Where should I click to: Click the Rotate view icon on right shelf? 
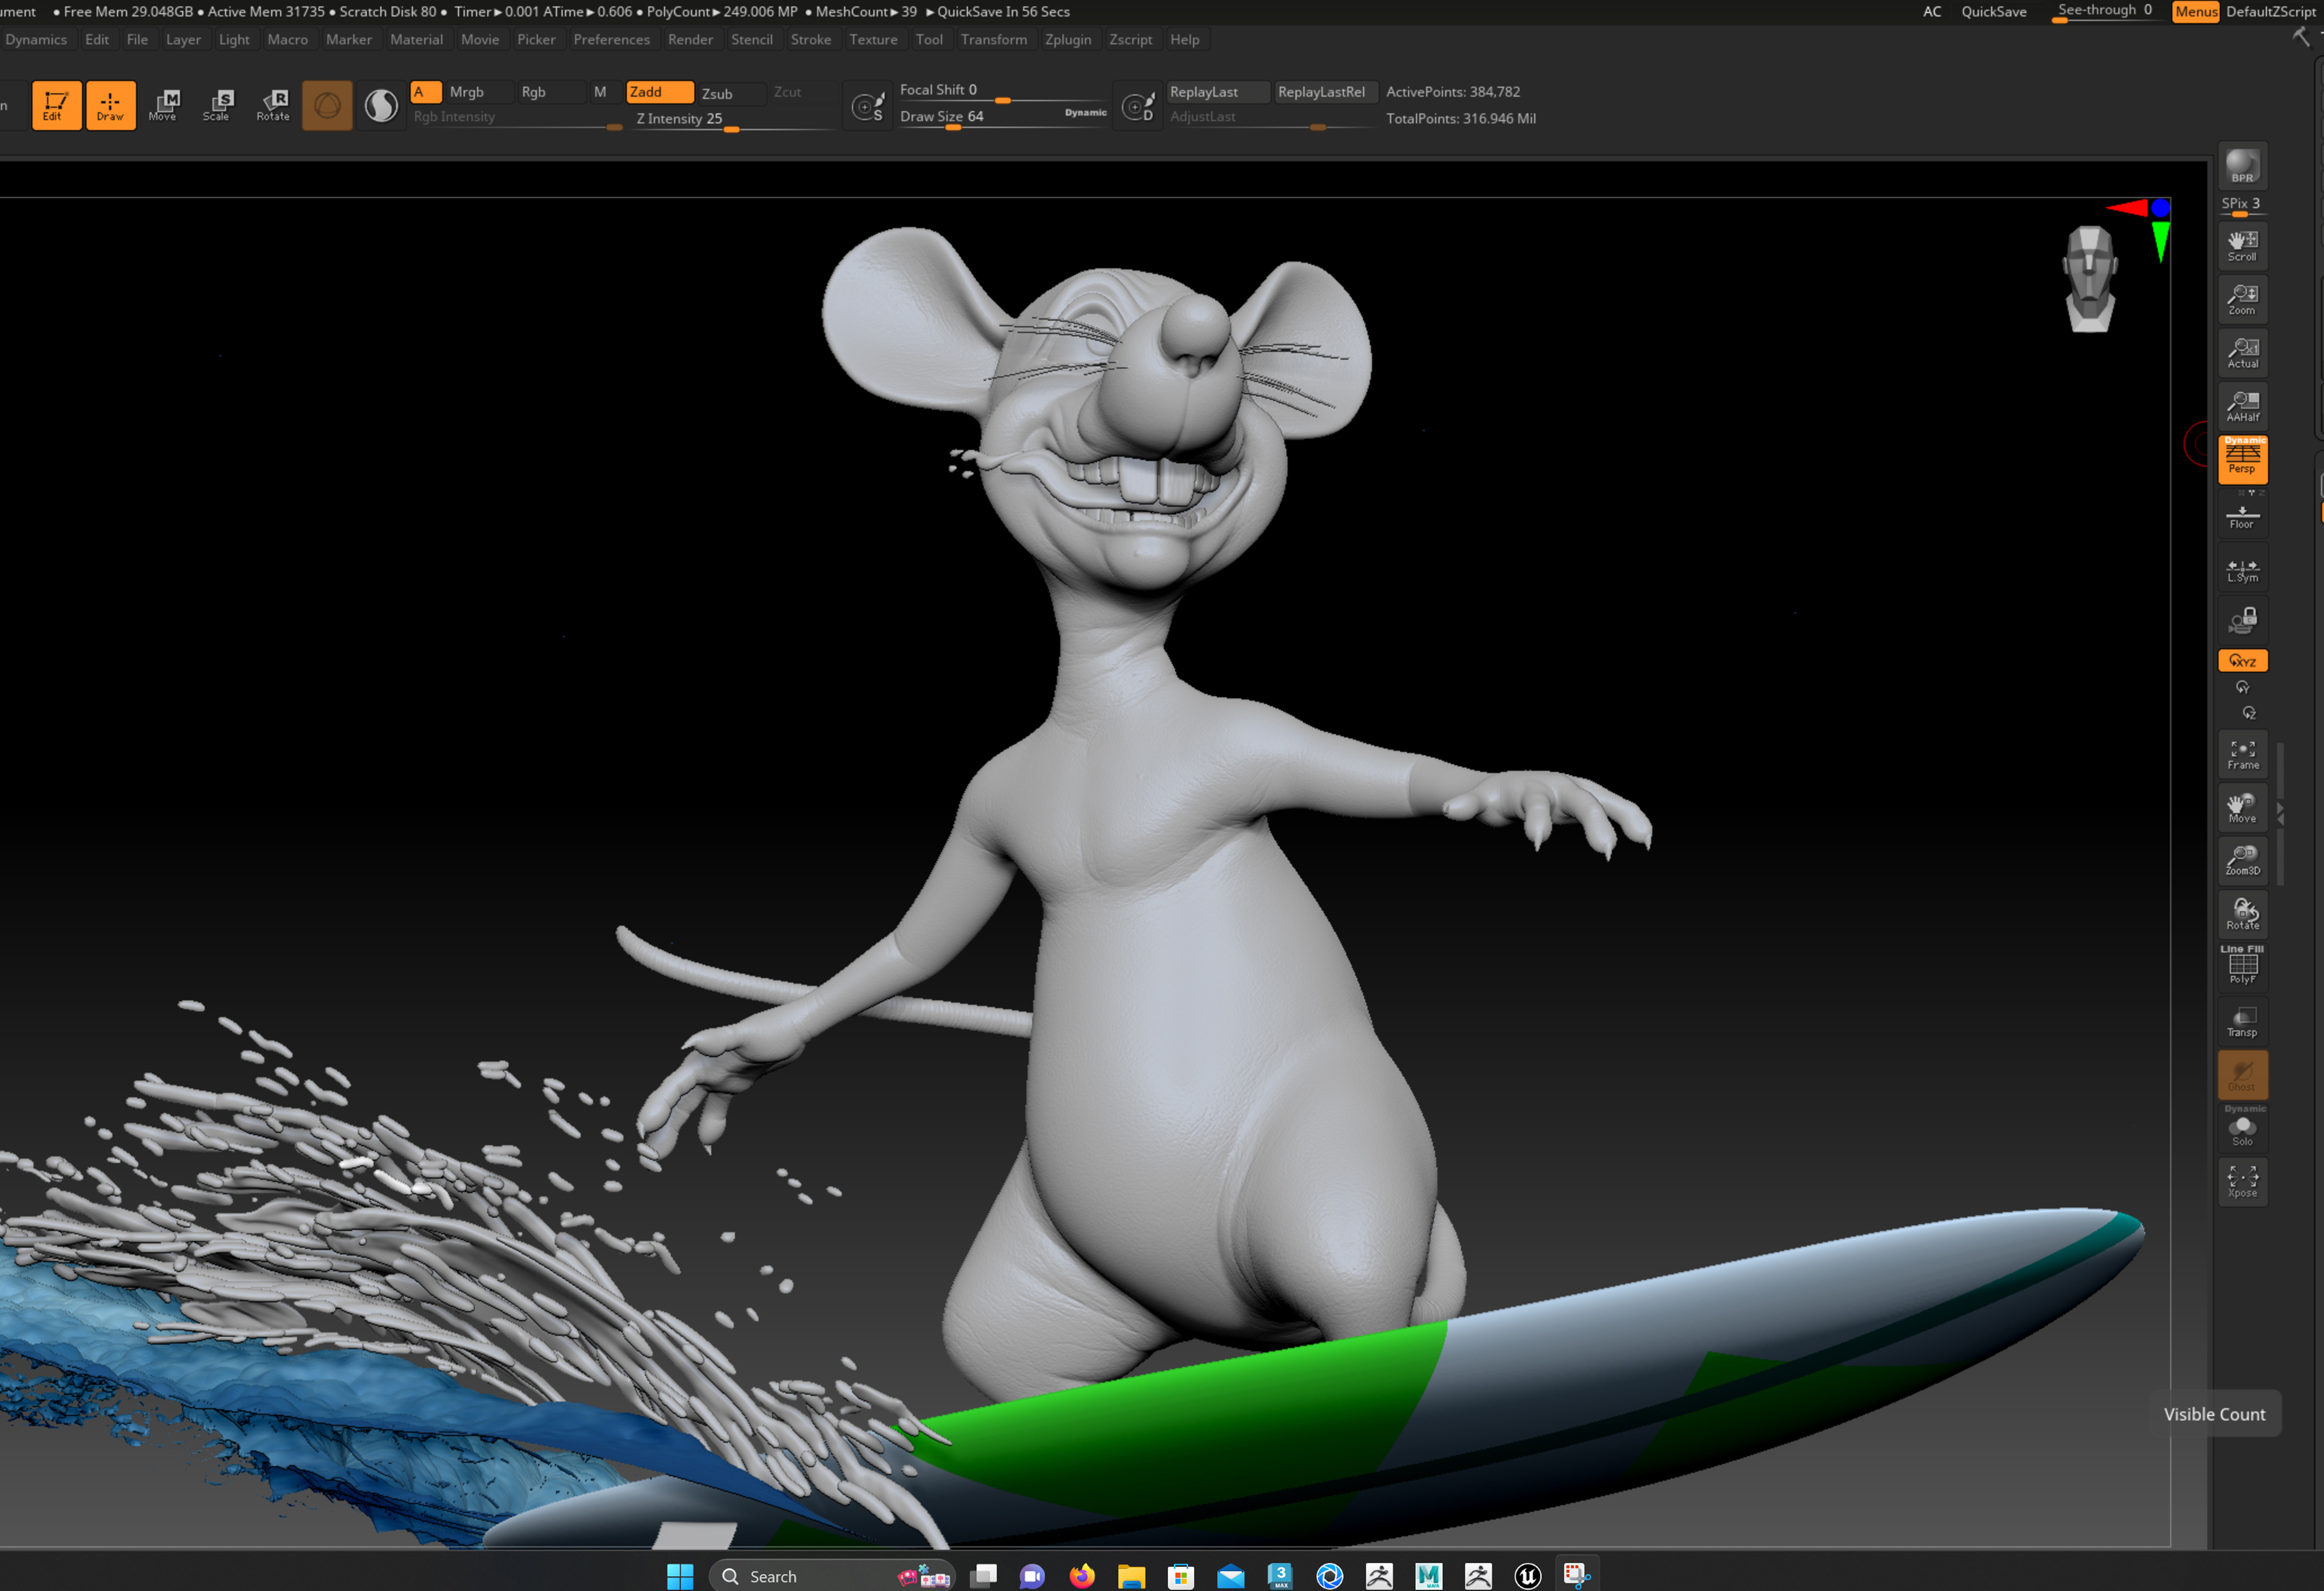2242,915
